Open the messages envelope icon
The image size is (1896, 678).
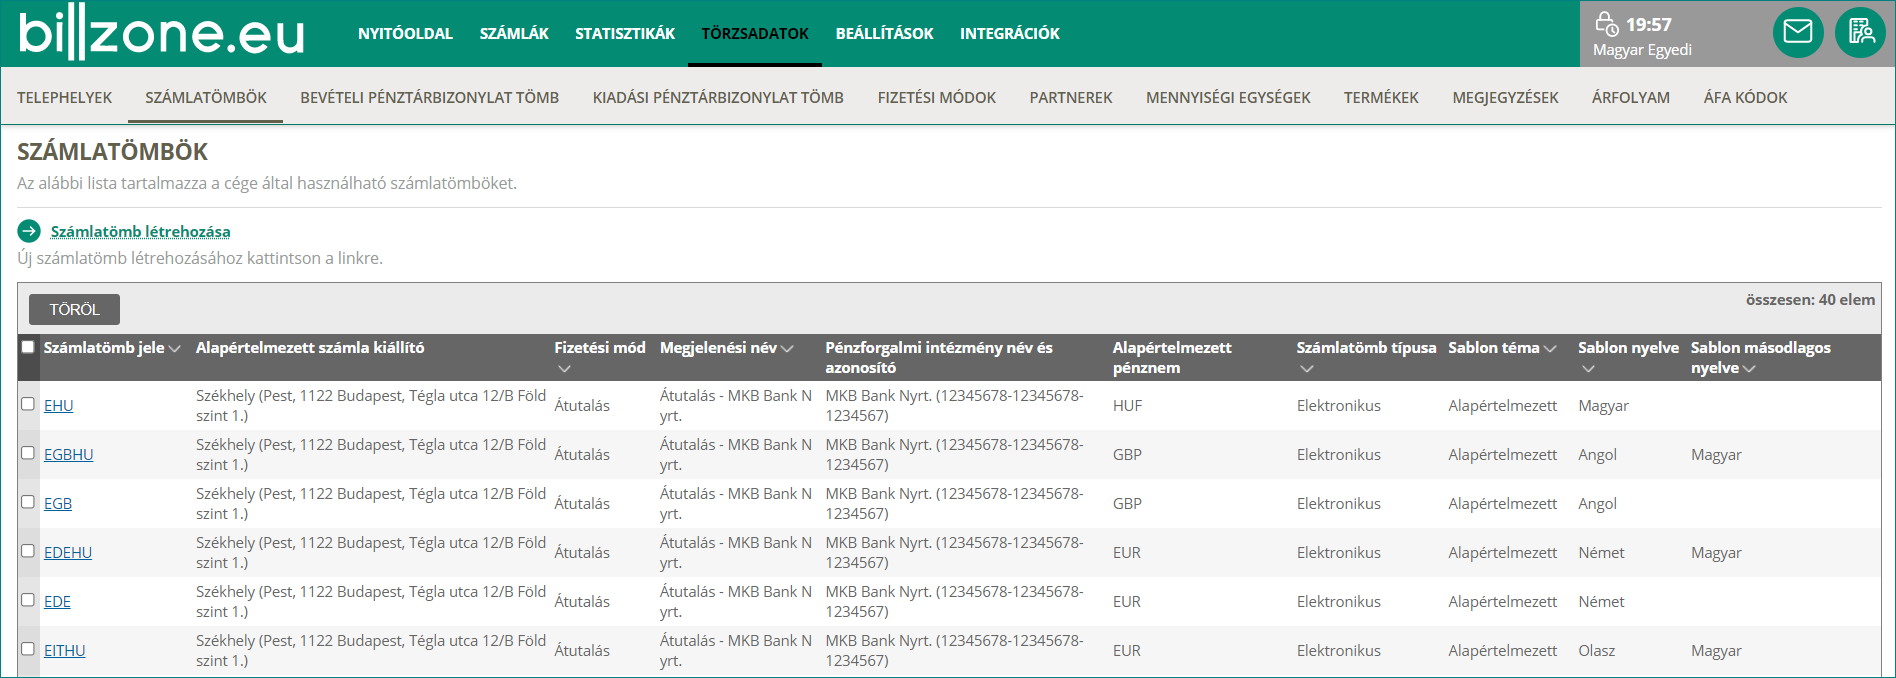[1798, 32]
